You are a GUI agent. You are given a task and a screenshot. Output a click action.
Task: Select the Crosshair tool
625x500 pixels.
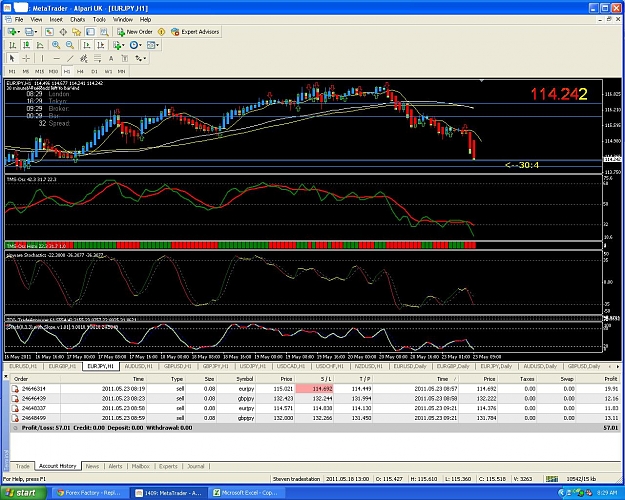point(26,59)
